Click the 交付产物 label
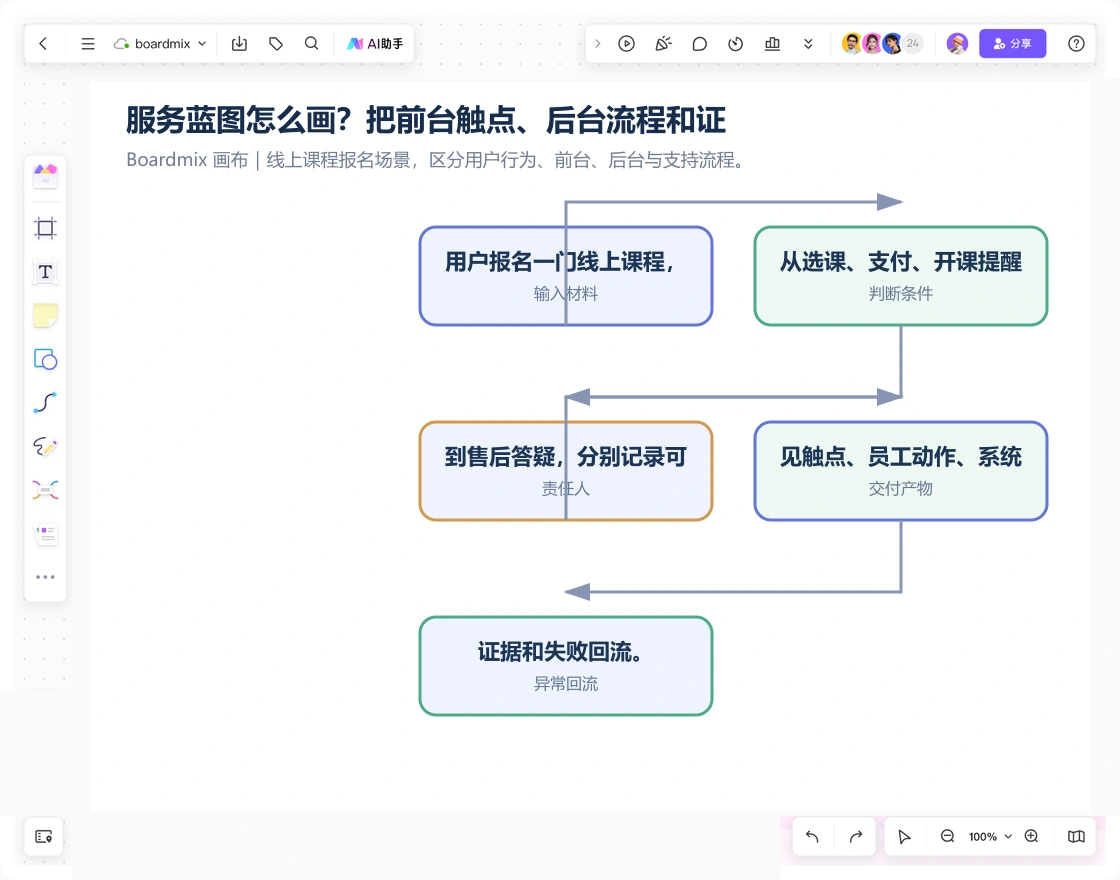This screenshot has width=1120, height=880. (x=901, y=489)
